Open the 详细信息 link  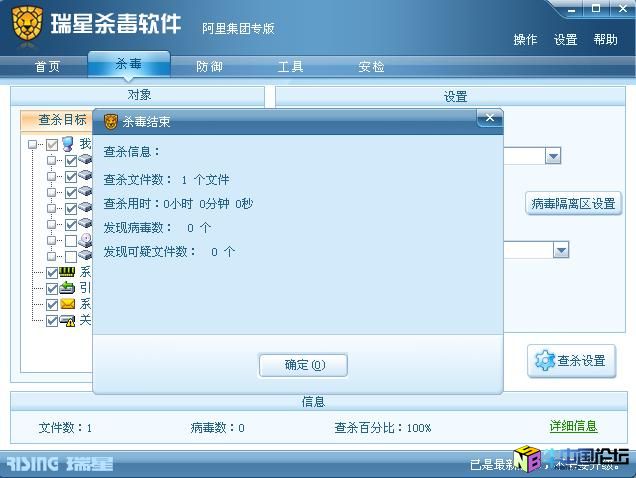click(573, 426)
